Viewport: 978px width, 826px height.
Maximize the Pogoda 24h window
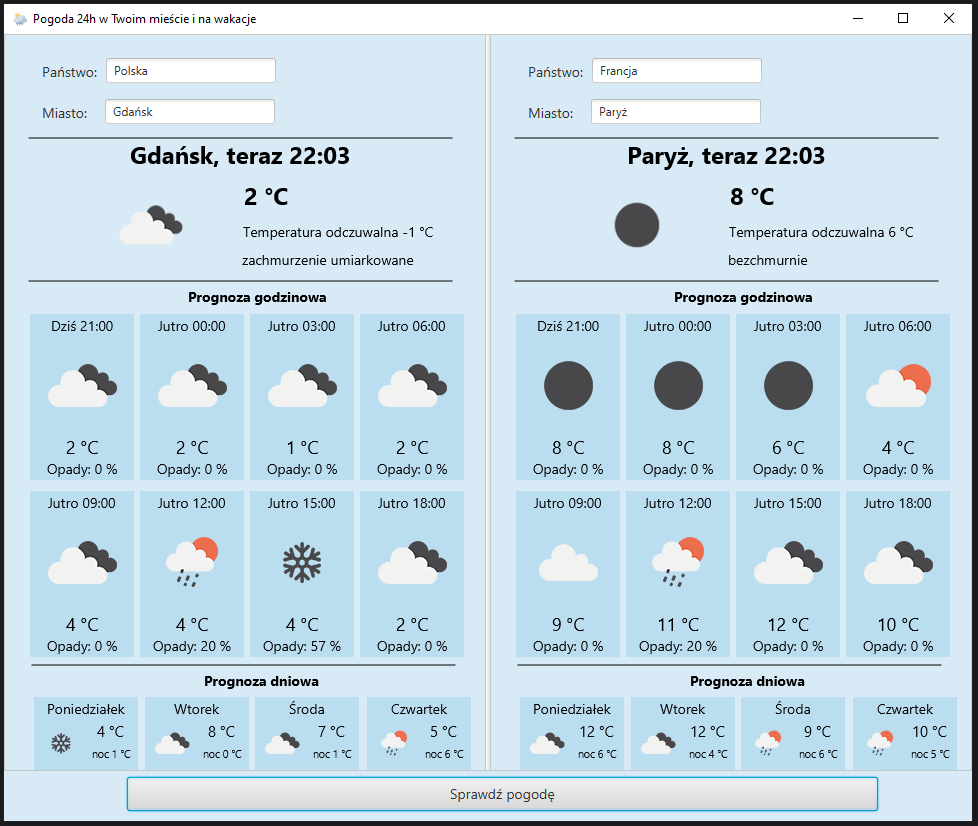click(903, 18)
